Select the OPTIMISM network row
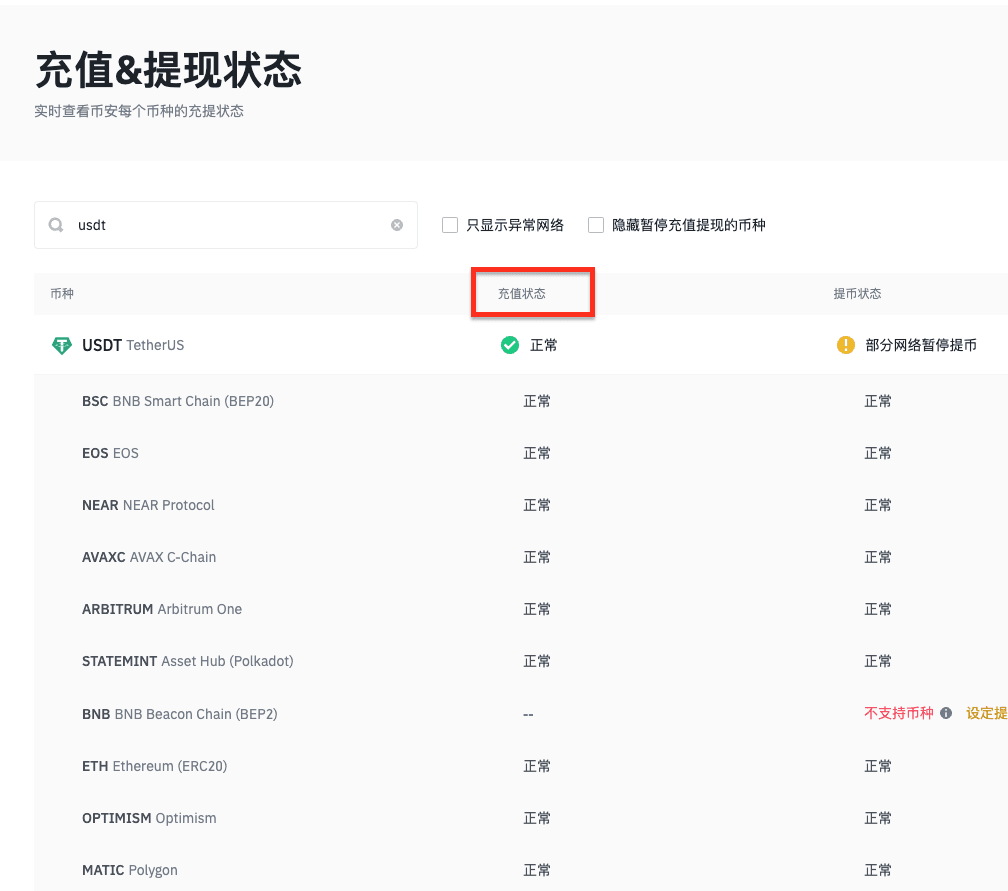The width and height of the screenshot is (1008, 891). point(521,818)
